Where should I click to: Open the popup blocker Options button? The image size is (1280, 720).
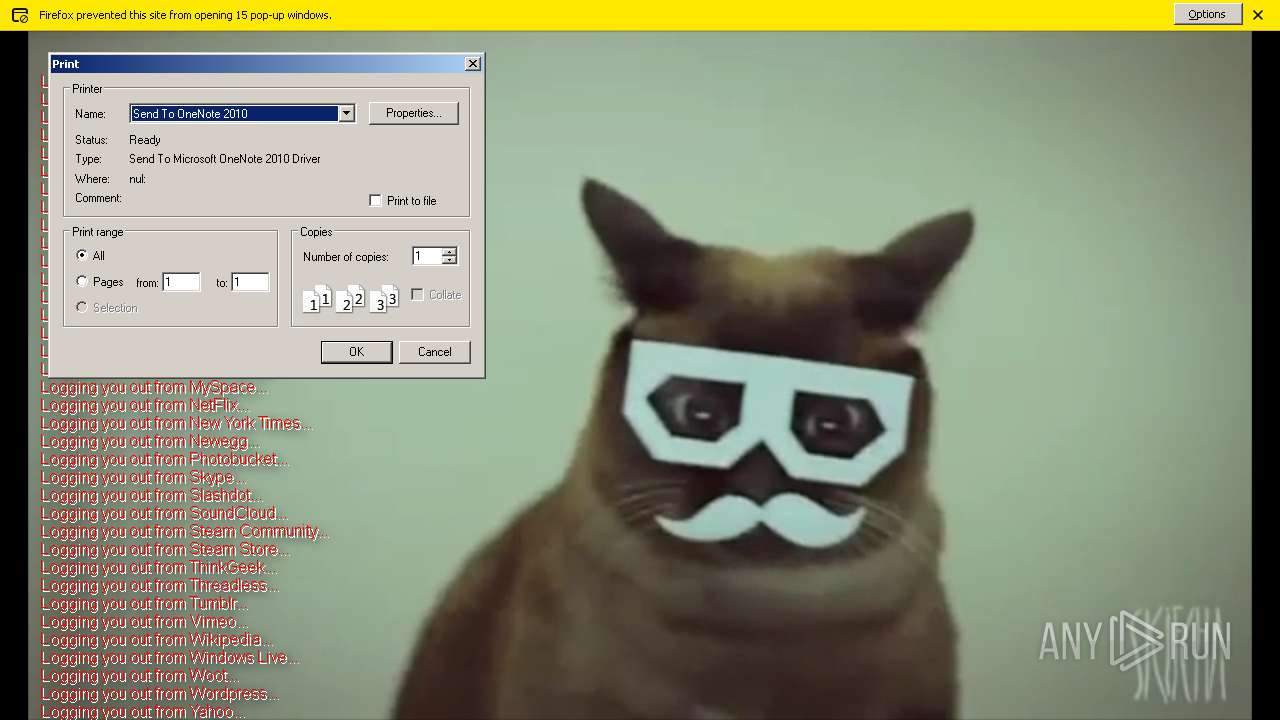pyautogui.click(x=1207, y=14)
